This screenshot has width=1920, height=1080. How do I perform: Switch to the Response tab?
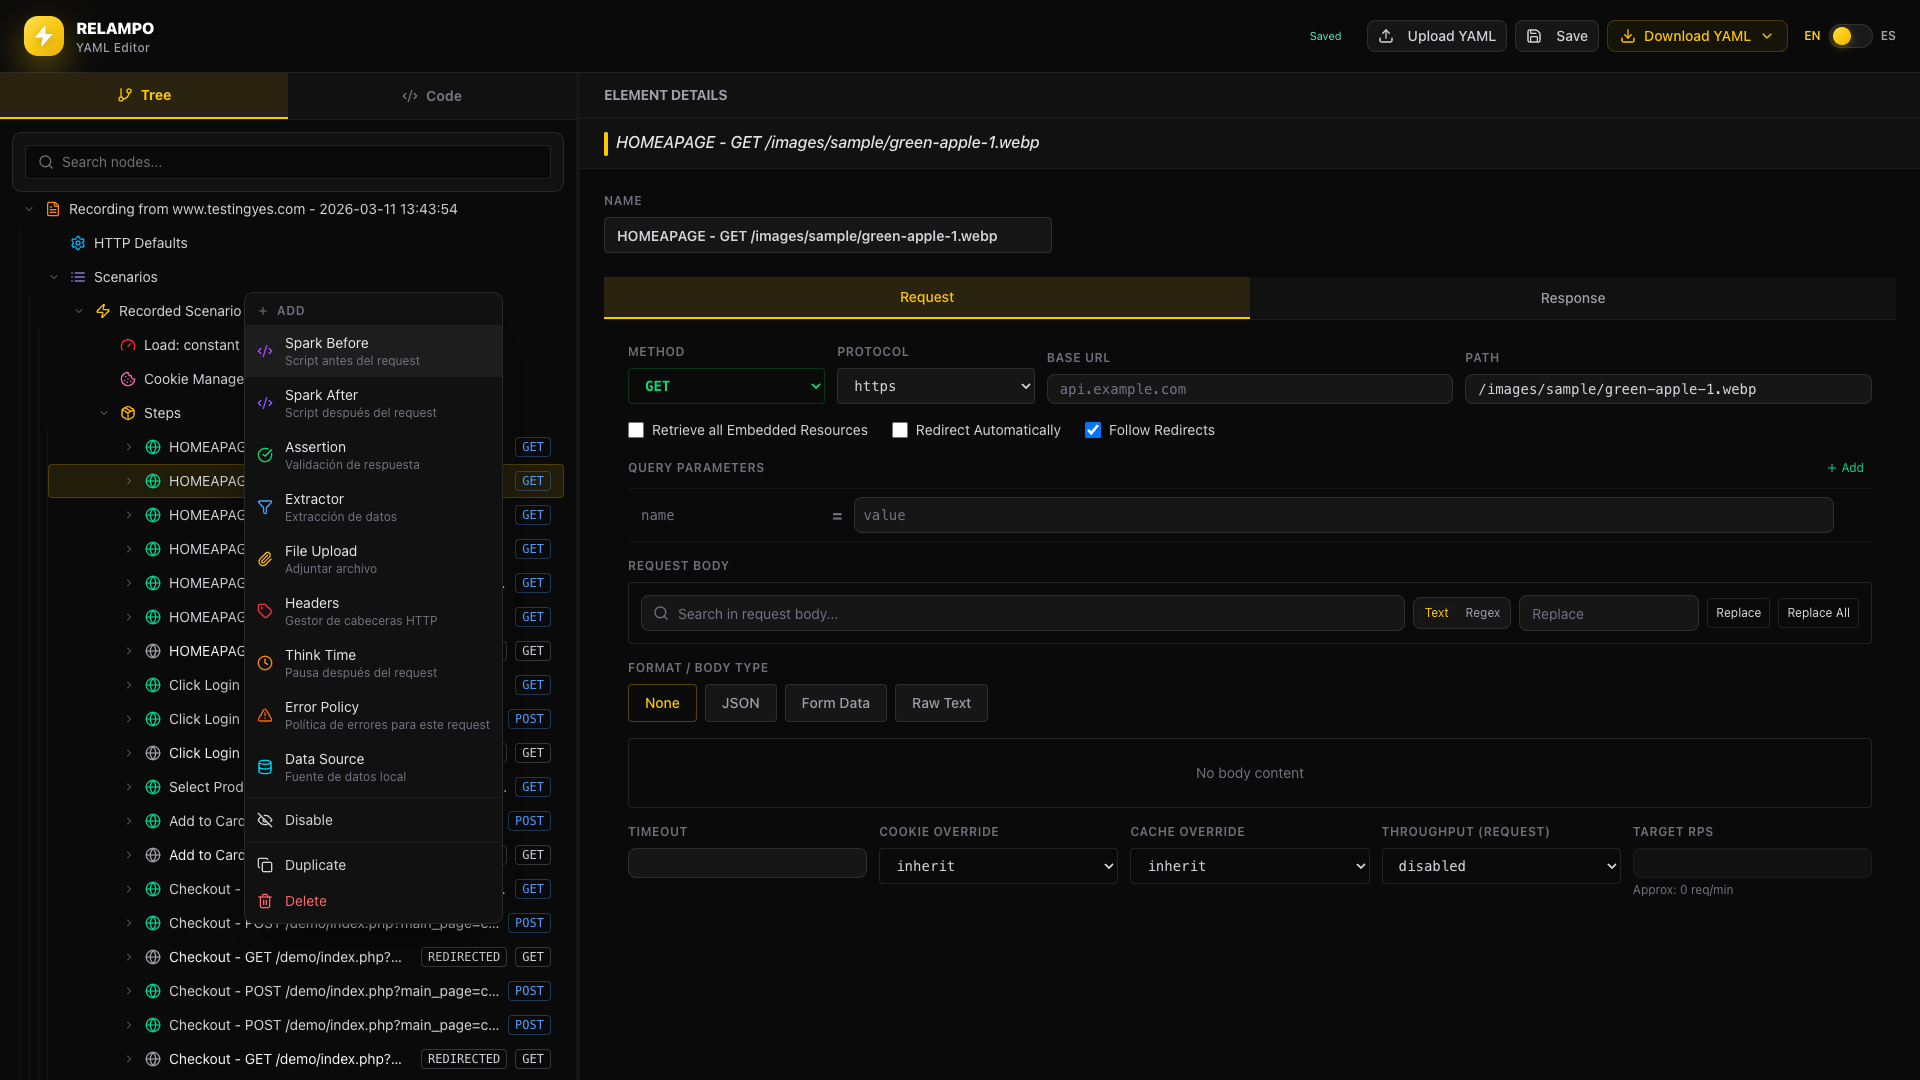(1572, 297)
